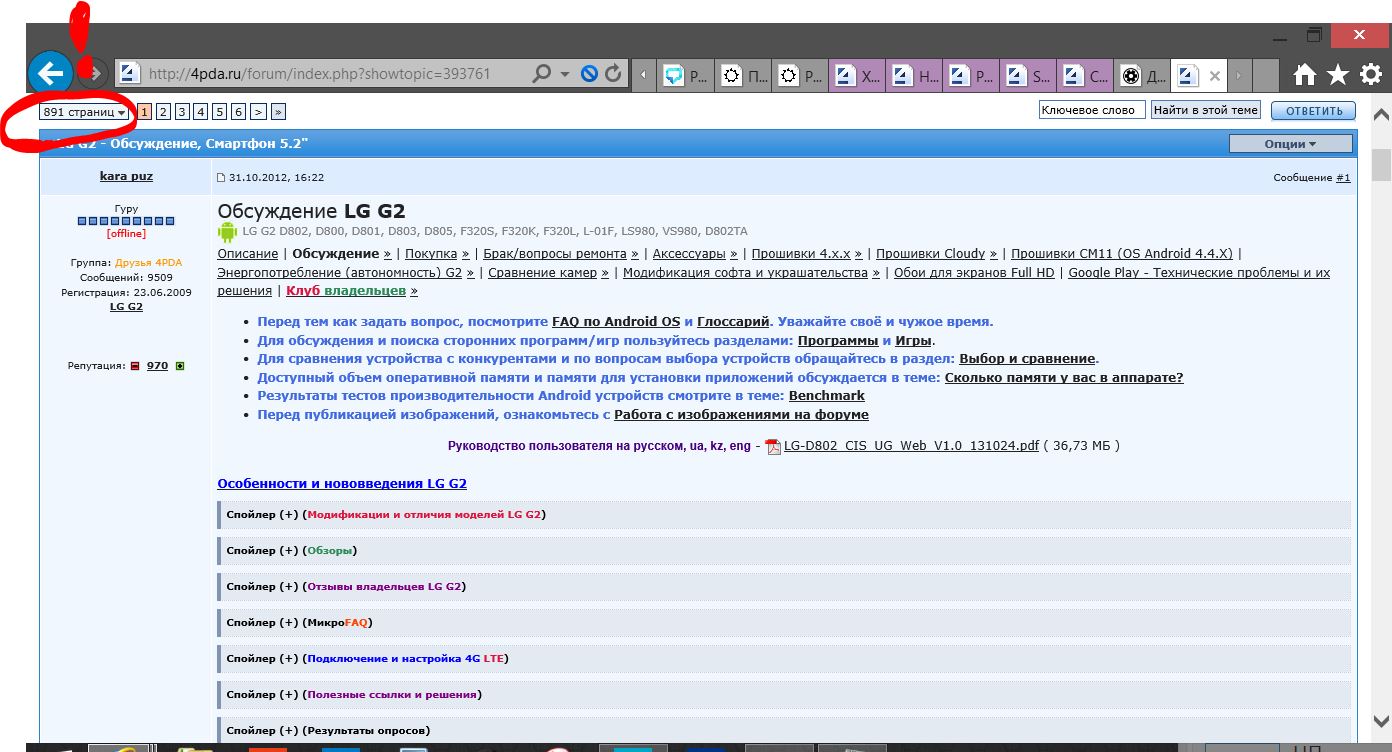1392x752 pixels.
Task: Go back with the blue Back arrow
Action: (x=50, y=73)
